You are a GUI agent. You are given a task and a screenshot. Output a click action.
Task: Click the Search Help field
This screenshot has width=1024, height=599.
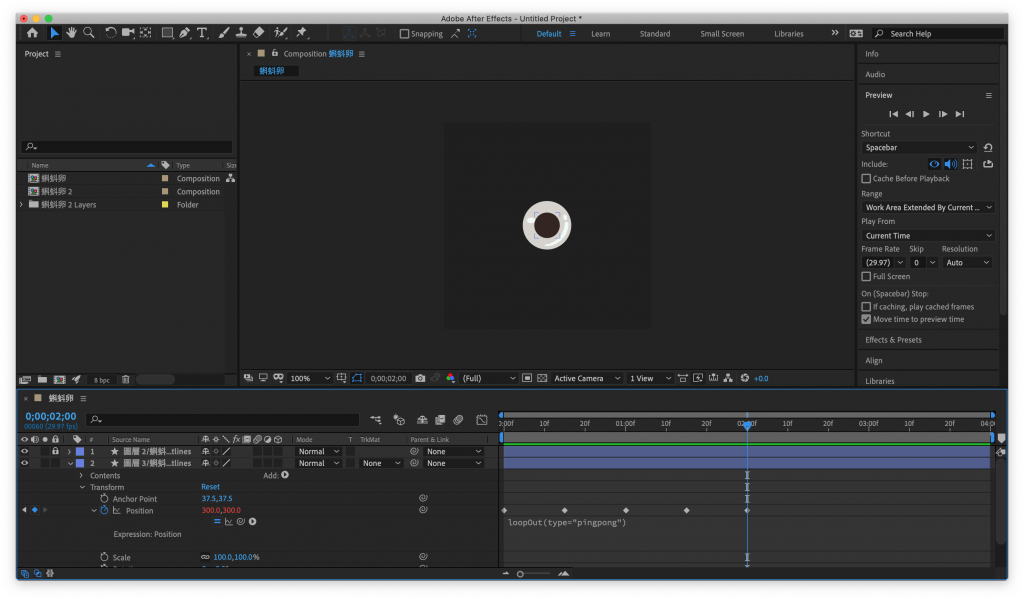[x=937, y=33]
